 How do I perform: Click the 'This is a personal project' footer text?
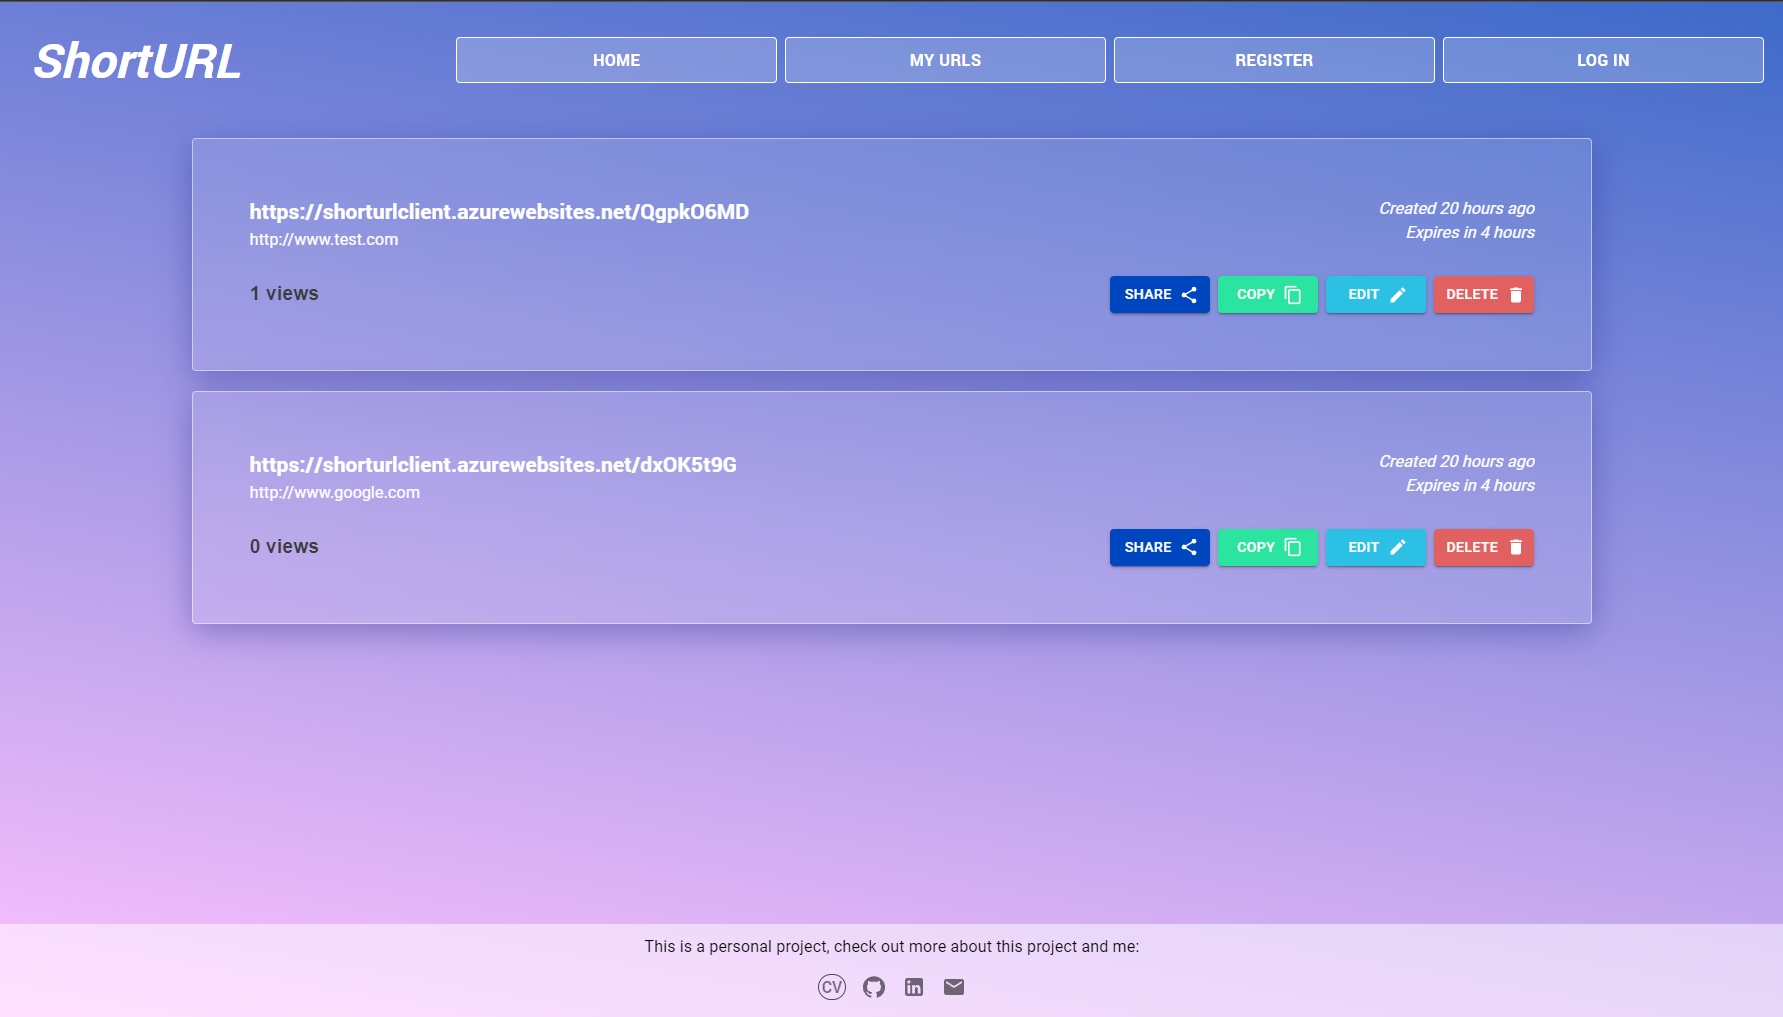tap(892, 947)
